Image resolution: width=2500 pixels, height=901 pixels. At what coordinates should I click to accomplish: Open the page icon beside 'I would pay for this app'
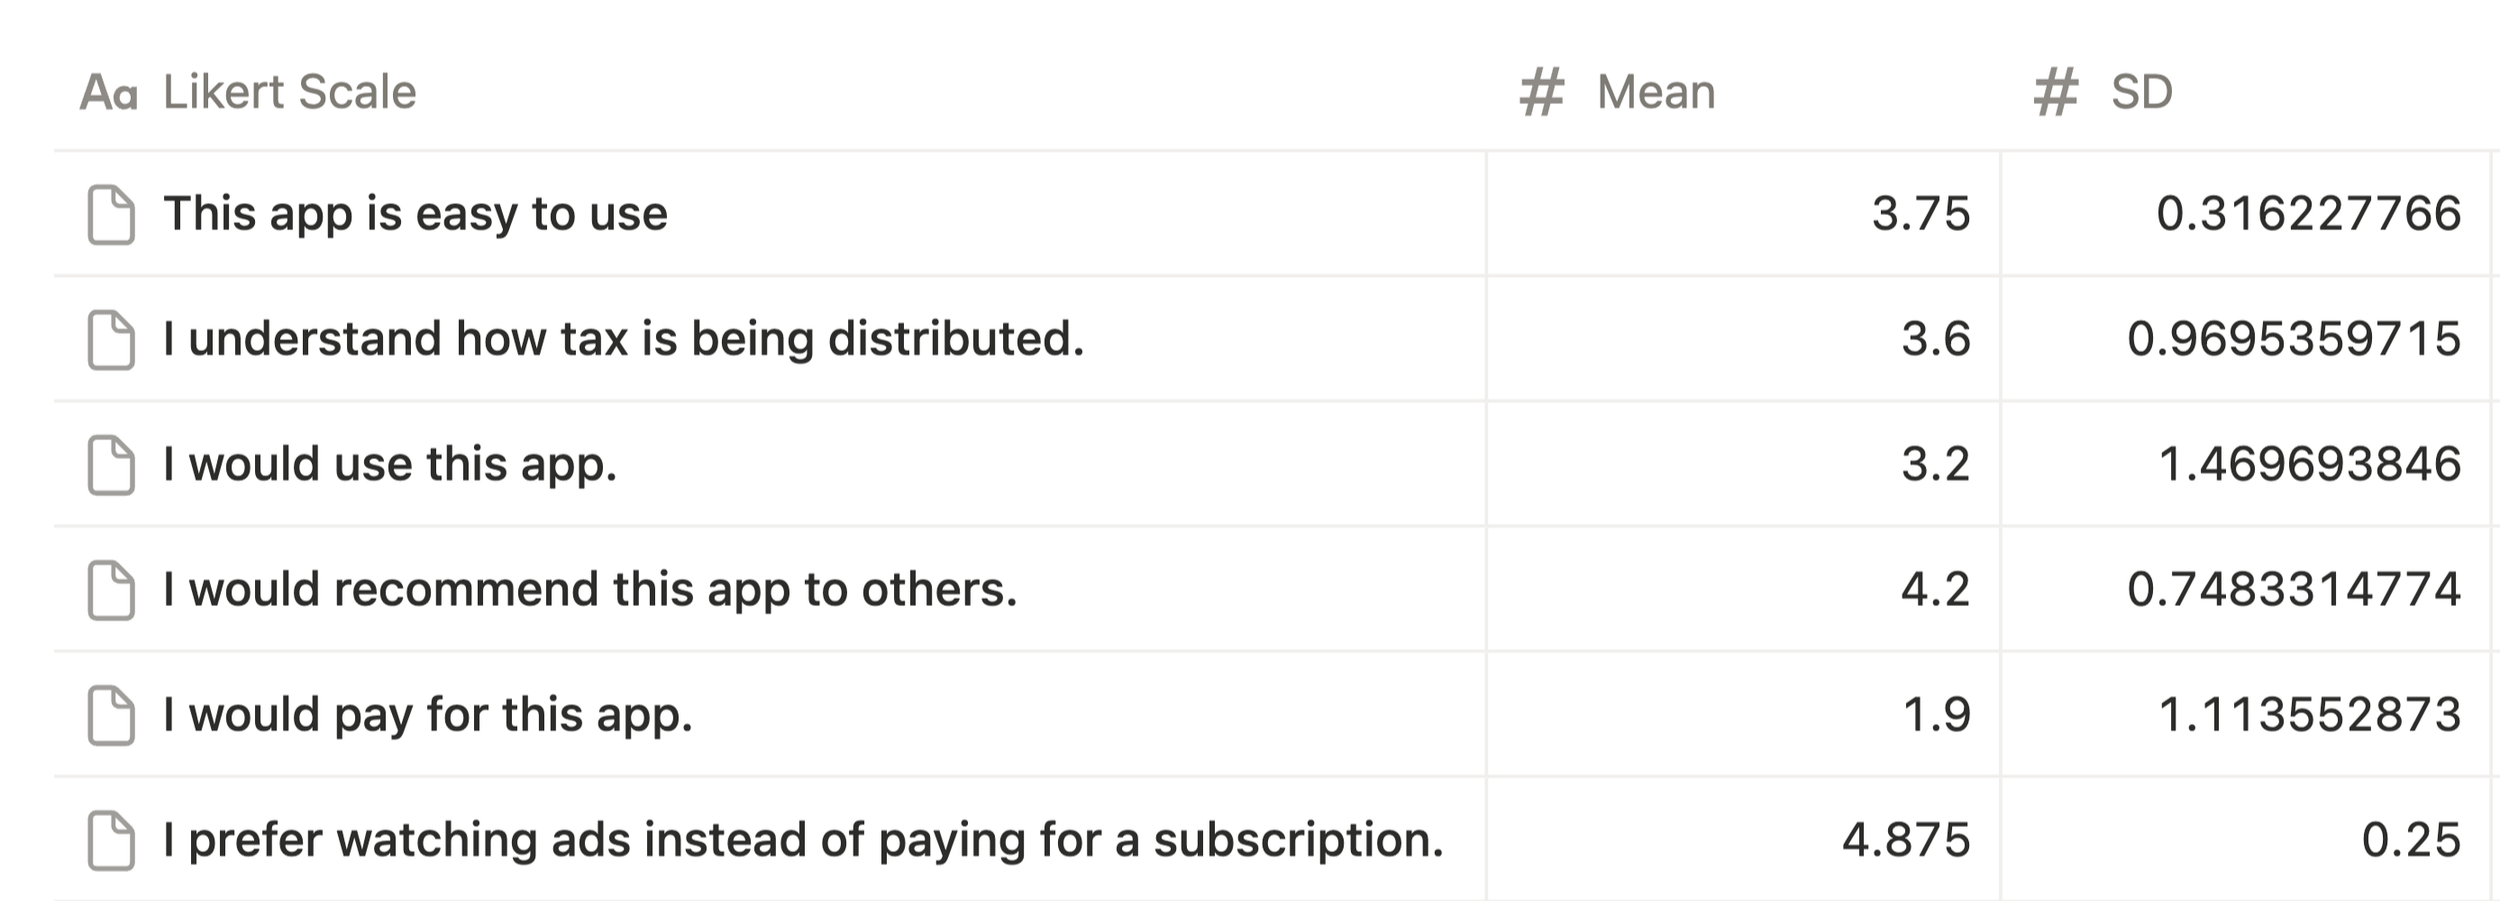(x=111, y=714)
